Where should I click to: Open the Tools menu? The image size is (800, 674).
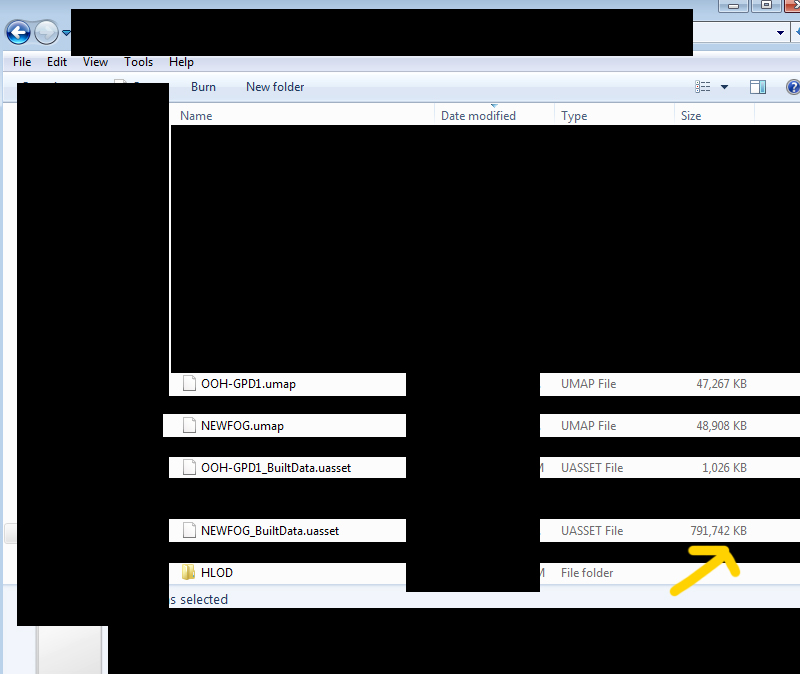tap(138, 62)
